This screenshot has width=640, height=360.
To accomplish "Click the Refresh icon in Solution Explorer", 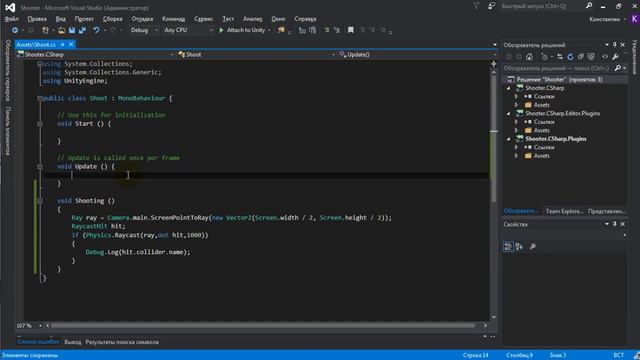I will [x=570, y=57].
